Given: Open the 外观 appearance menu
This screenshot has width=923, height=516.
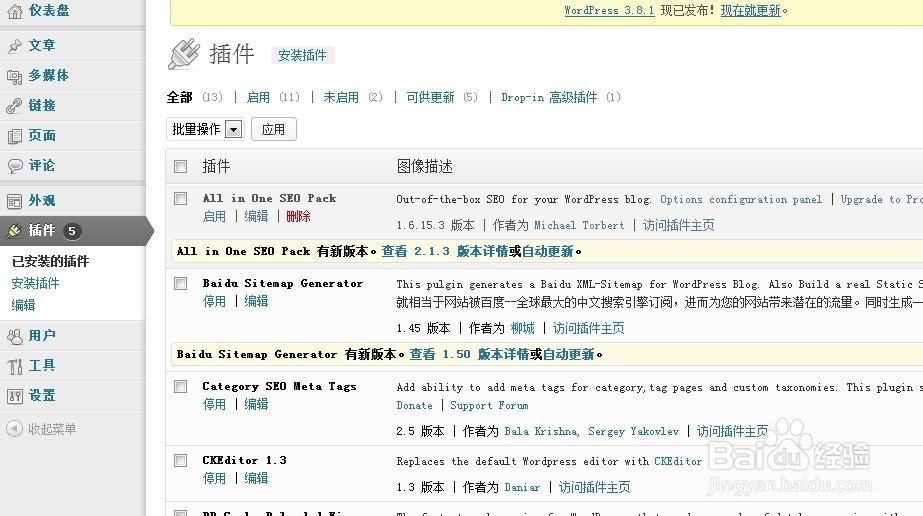Looking at the screenshot, I should tap(42, 201).
